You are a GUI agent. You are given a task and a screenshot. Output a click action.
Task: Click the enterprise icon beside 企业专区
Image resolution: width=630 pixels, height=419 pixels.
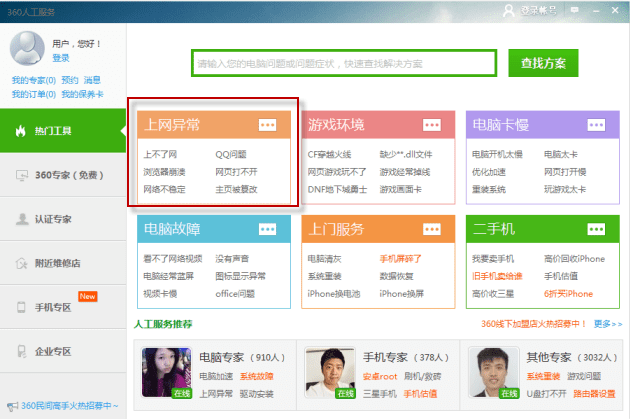tap(22, 351)
